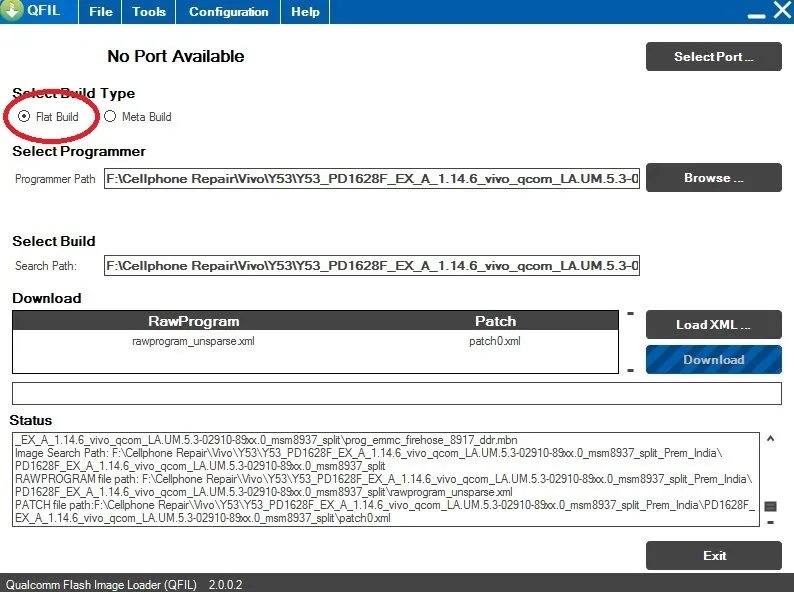
Task: Click the PATCH file path status line
Action: tap(385, 511)
